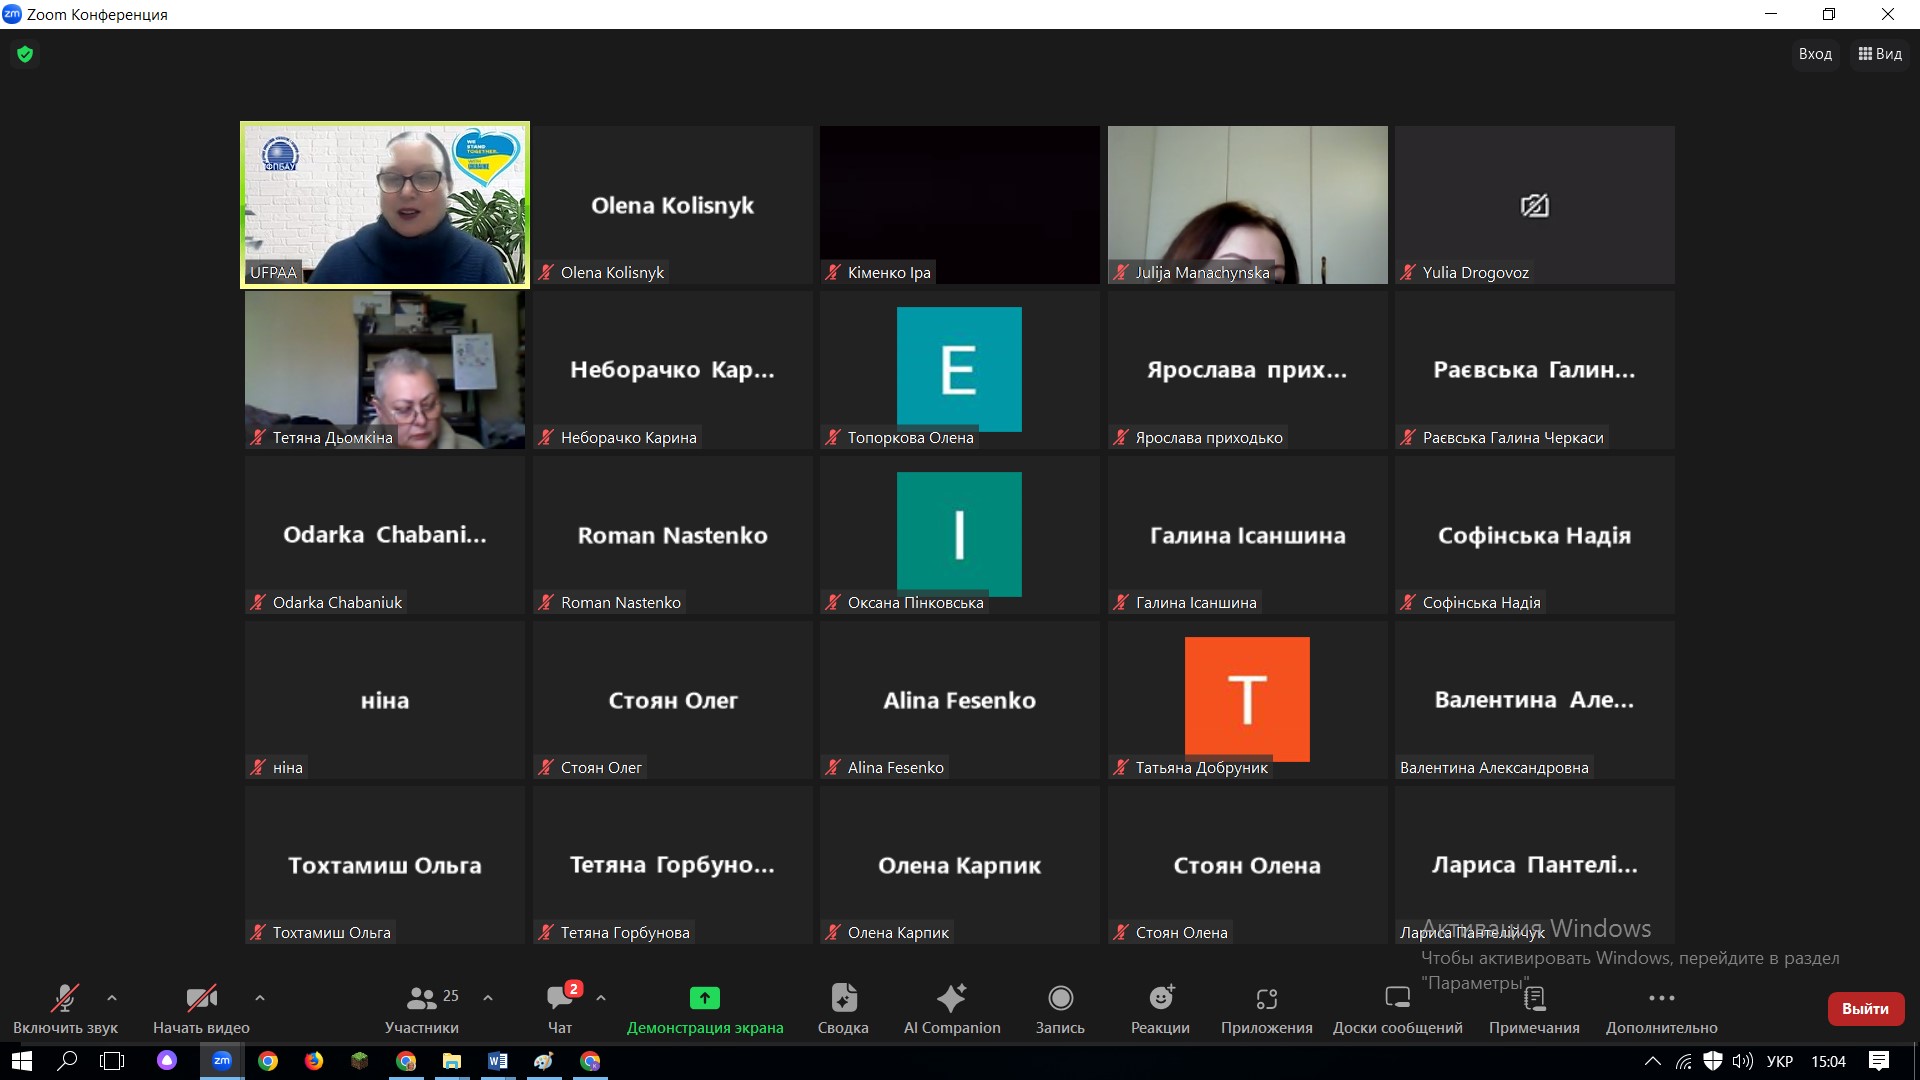Image resolution: width=1920 pixels, height=1080 pixels.
Task: Click Тетяна Горбунова name label
Action: (x=625, y=932)
